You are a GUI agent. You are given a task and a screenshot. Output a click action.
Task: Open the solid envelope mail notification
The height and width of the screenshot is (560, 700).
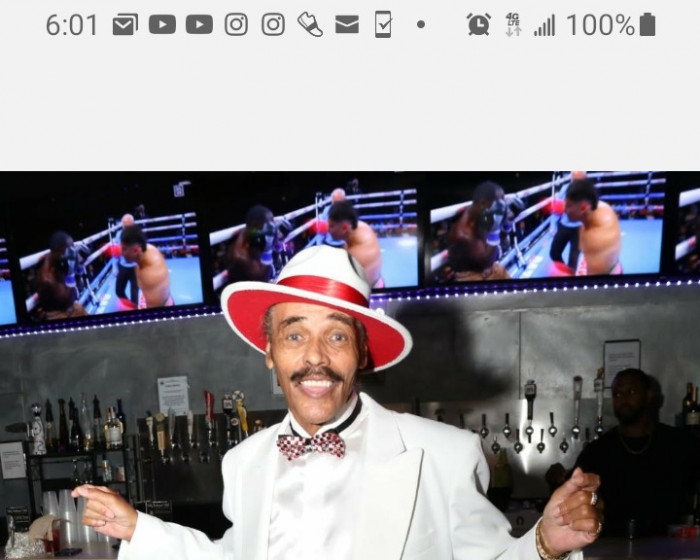[347, 25]
